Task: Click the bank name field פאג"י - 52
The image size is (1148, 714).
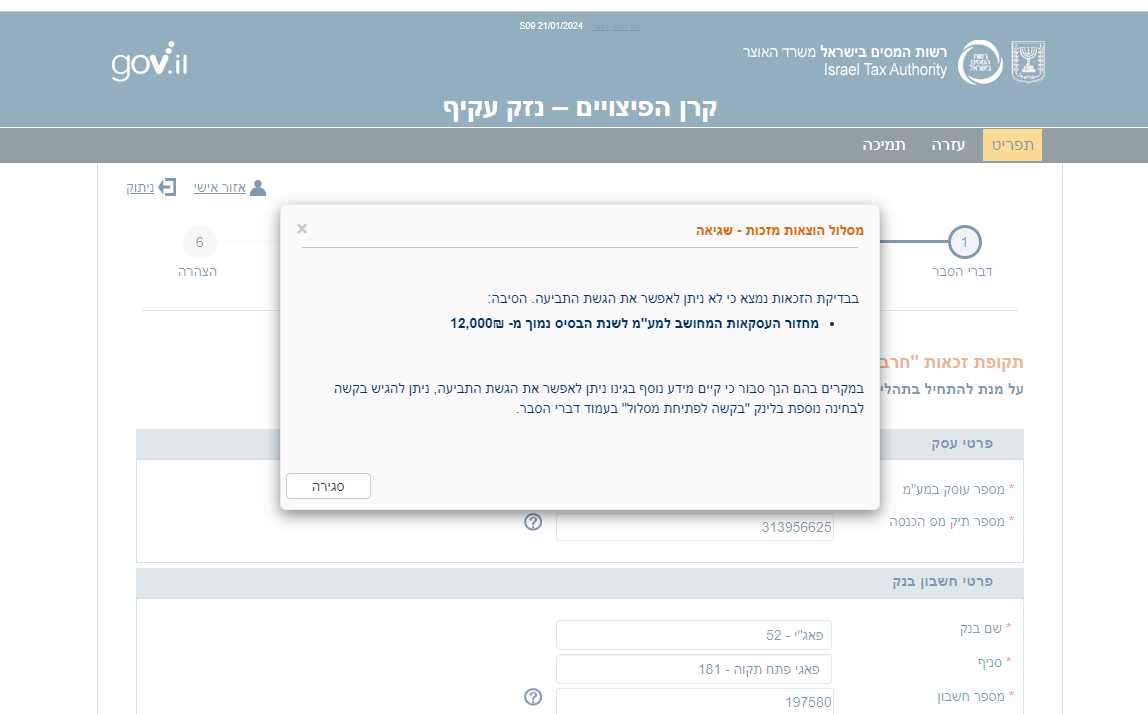Action: 694,635
